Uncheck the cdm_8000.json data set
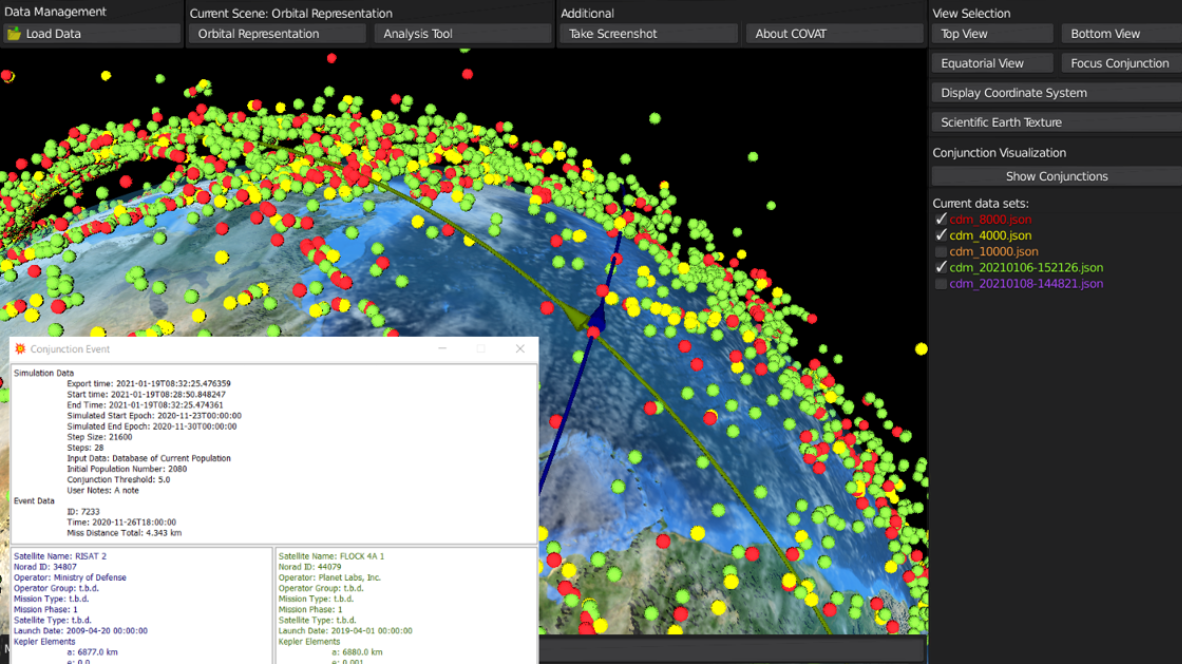This screenshot has height=664, width=1182. click(x=940, y=219)
